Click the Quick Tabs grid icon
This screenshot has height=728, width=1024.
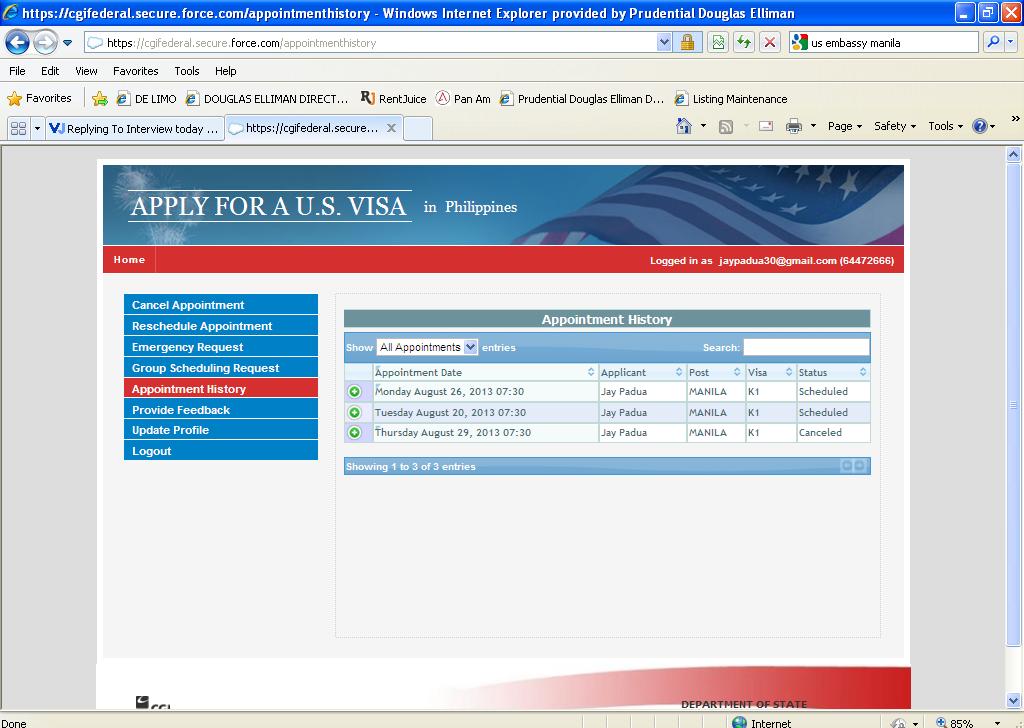(x=18, y=129)
